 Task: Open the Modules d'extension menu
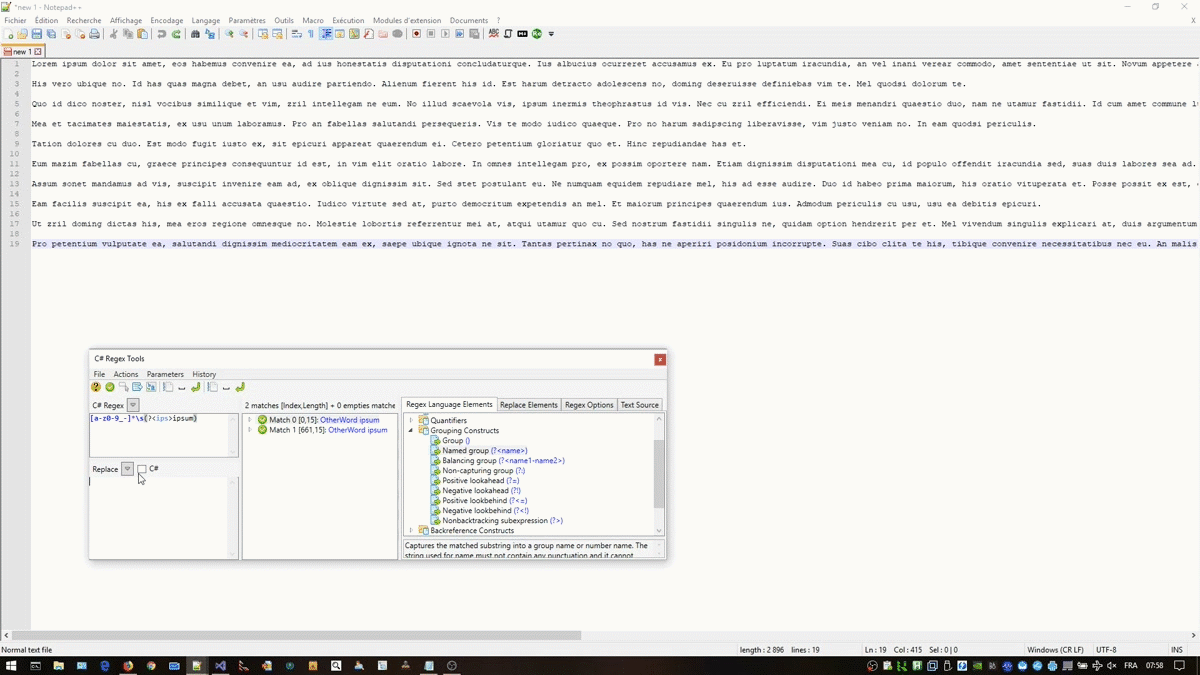pyautogui.click(x=406, y=20)
